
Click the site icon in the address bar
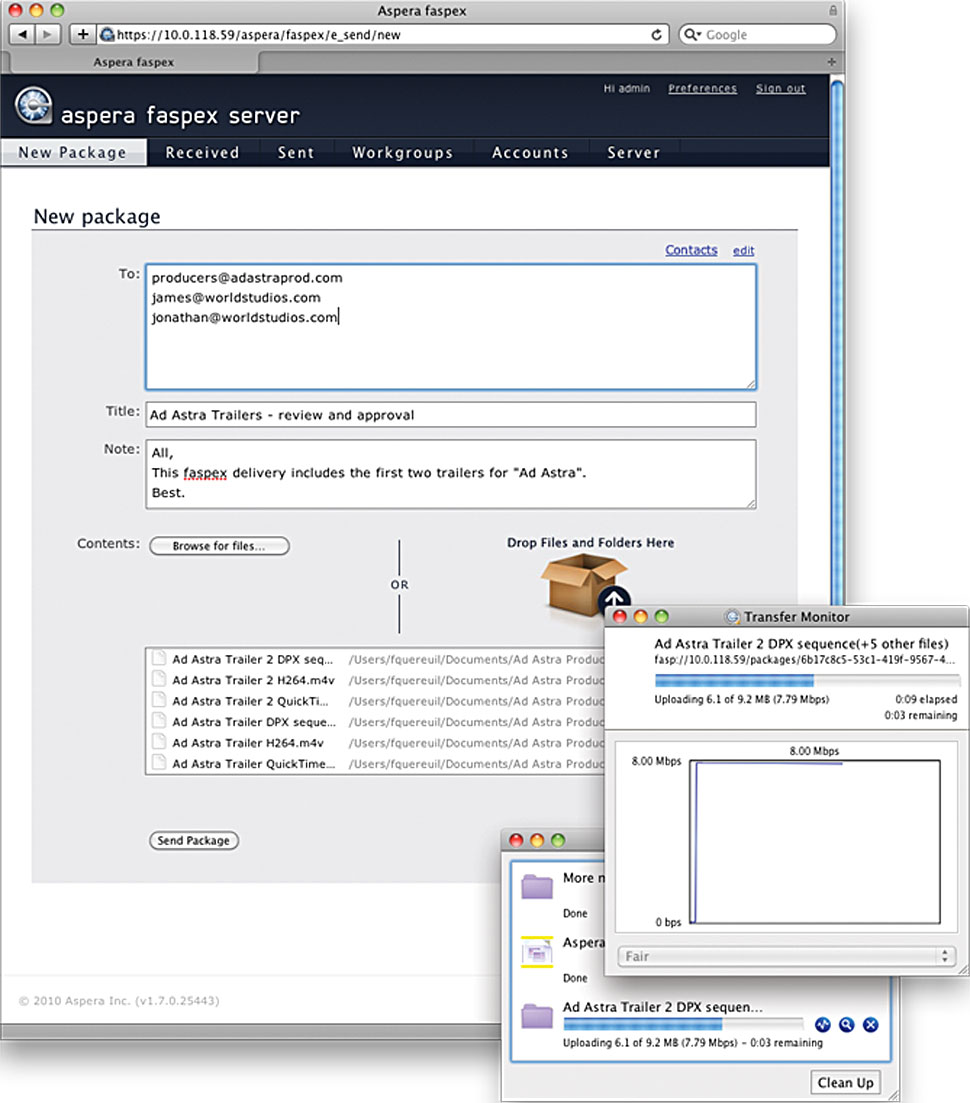pos(107,34)
